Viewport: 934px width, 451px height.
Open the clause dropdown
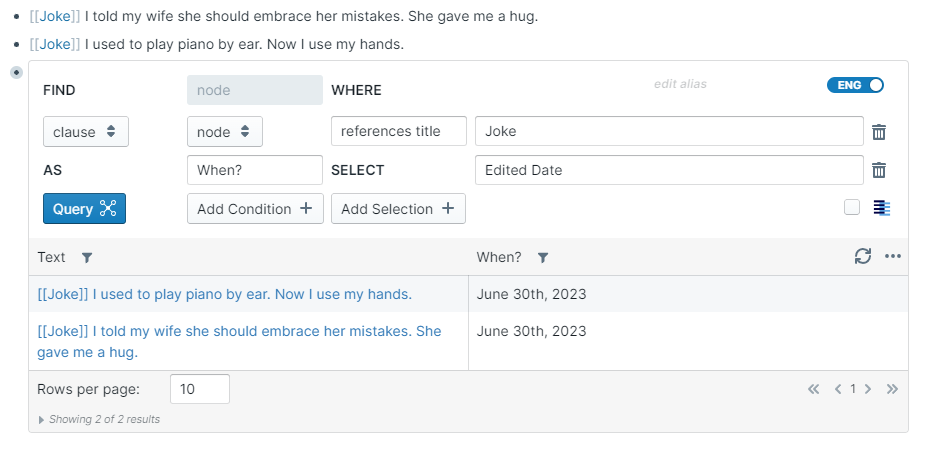pyautogui.click(x=85, y=132)
